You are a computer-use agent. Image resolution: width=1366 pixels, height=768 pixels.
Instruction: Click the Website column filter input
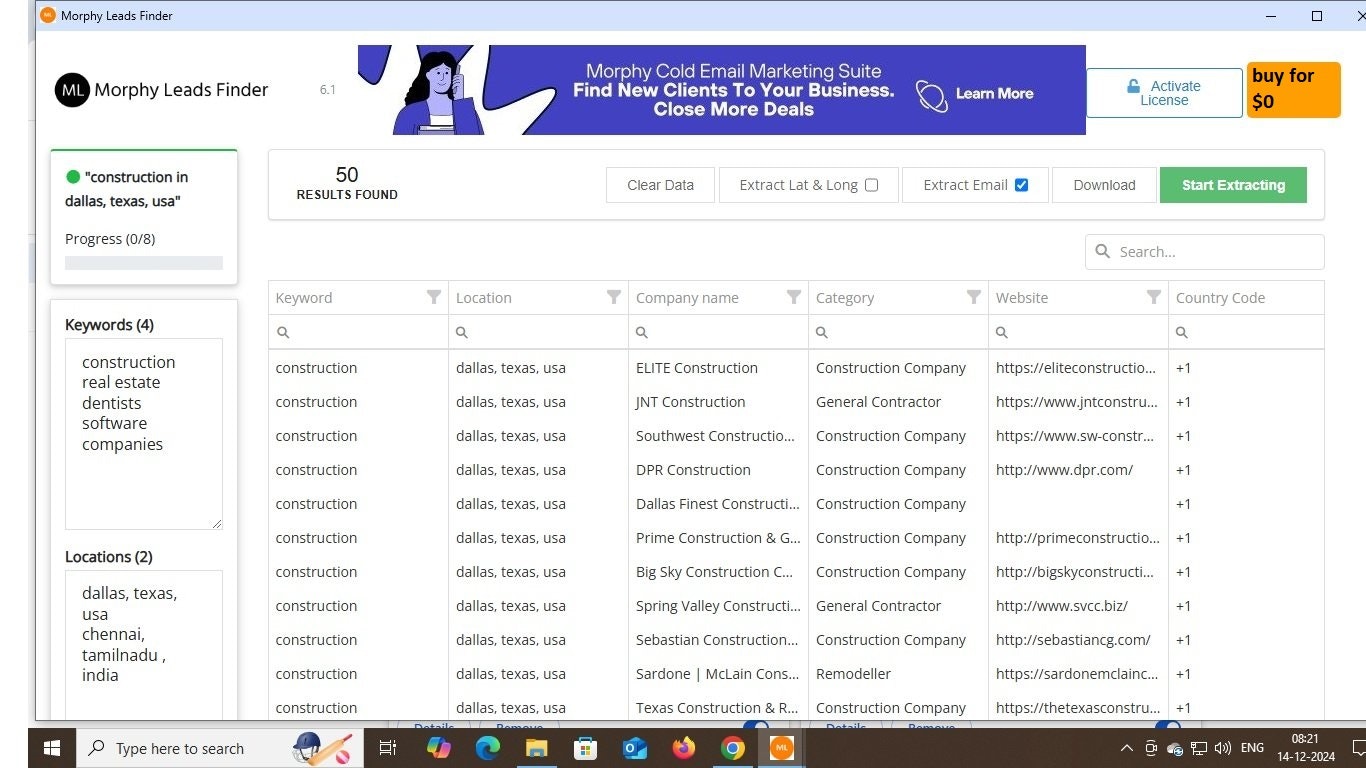click(1078, 332)
